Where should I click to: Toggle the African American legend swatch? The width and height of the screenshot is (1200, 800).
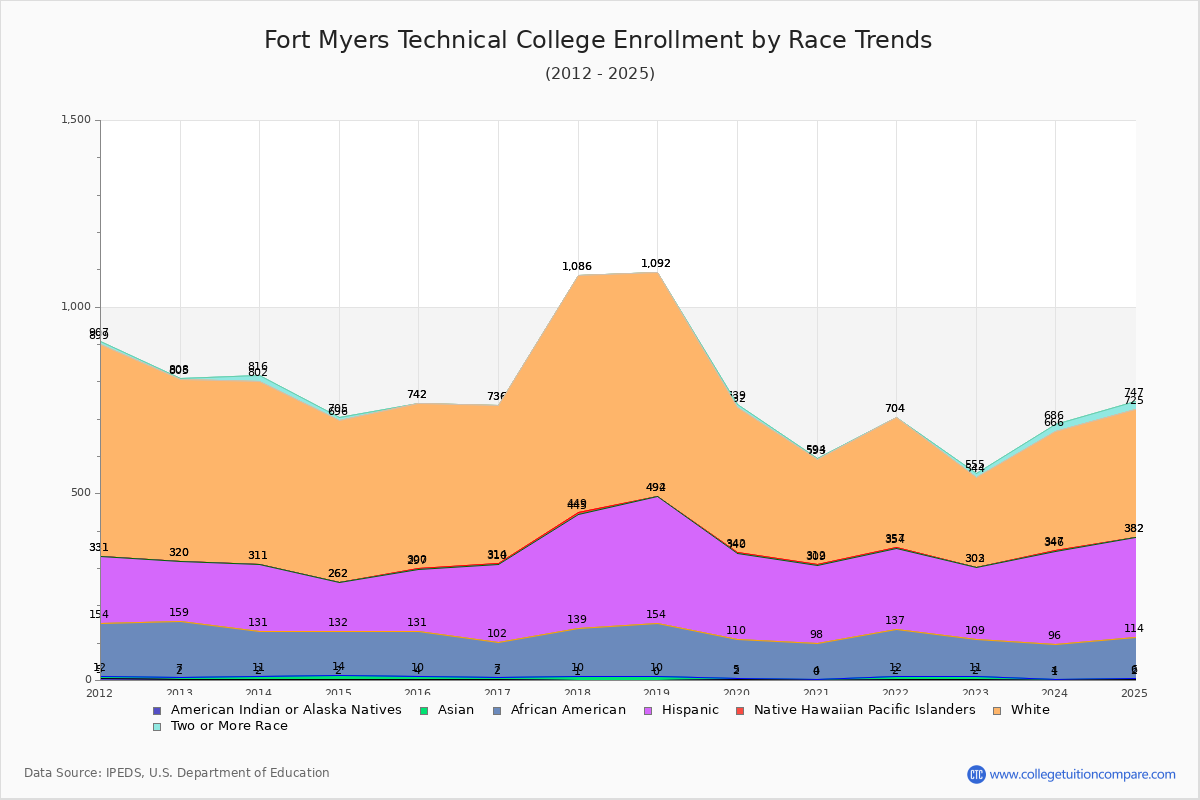(x=497, y=710)
